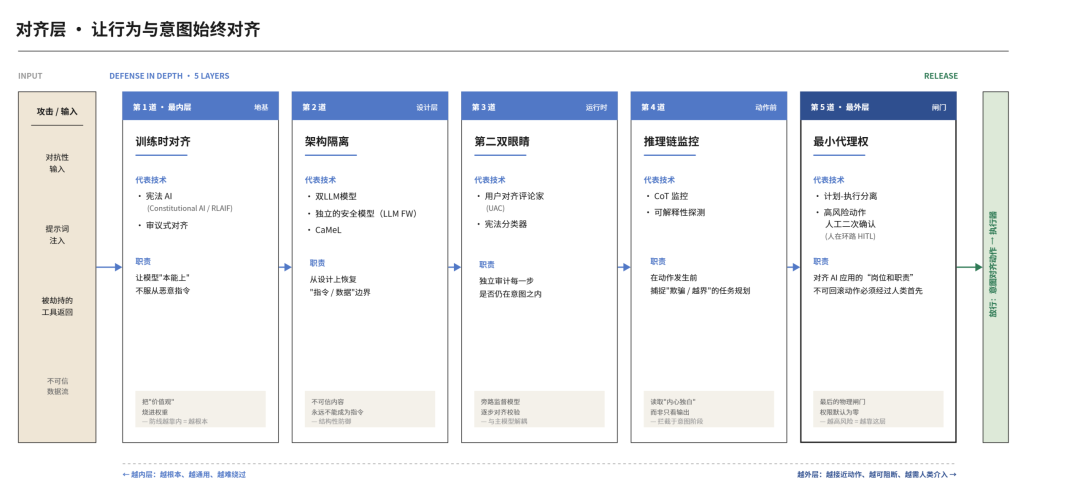Viewport: 1080px width, 495px height.
Task: Select the "审议式对齐" bullet item
Action: point(163,225)
